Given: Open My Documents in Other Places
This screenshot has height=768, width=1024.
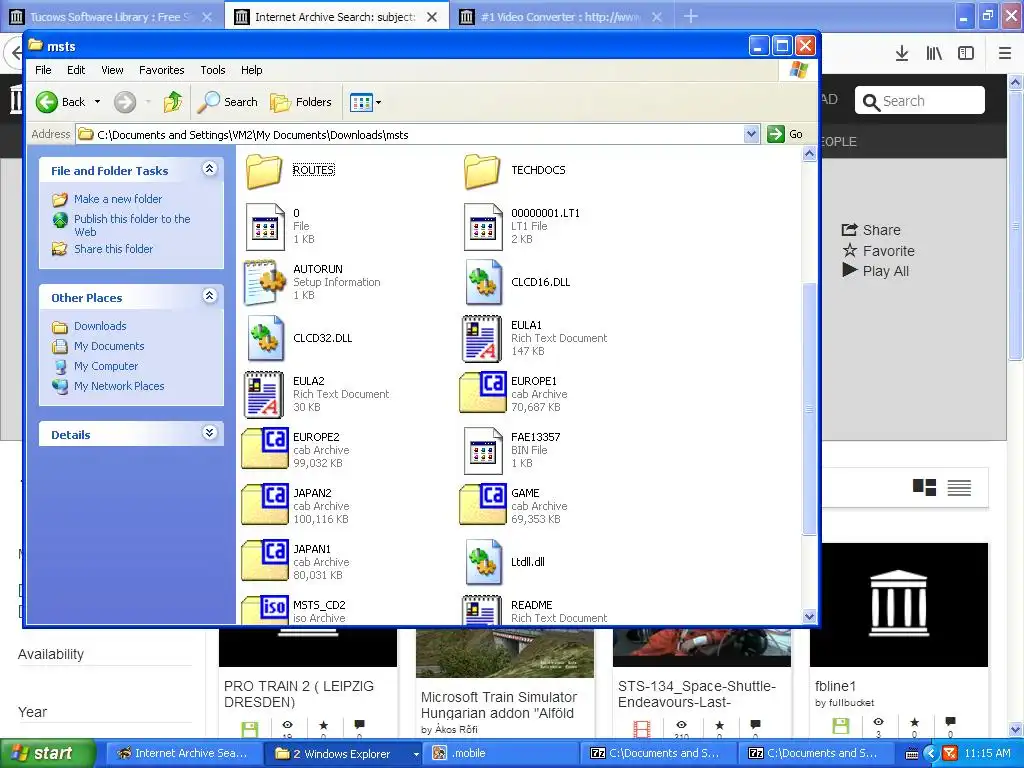Looking at the screenshot, I should [108, 346].
